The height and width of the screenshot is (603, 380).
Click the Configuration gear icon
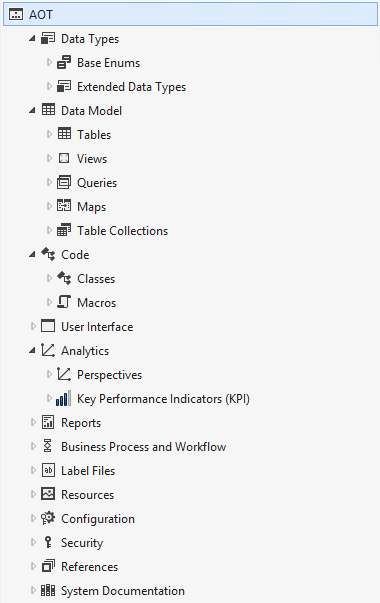click(48, 518)
